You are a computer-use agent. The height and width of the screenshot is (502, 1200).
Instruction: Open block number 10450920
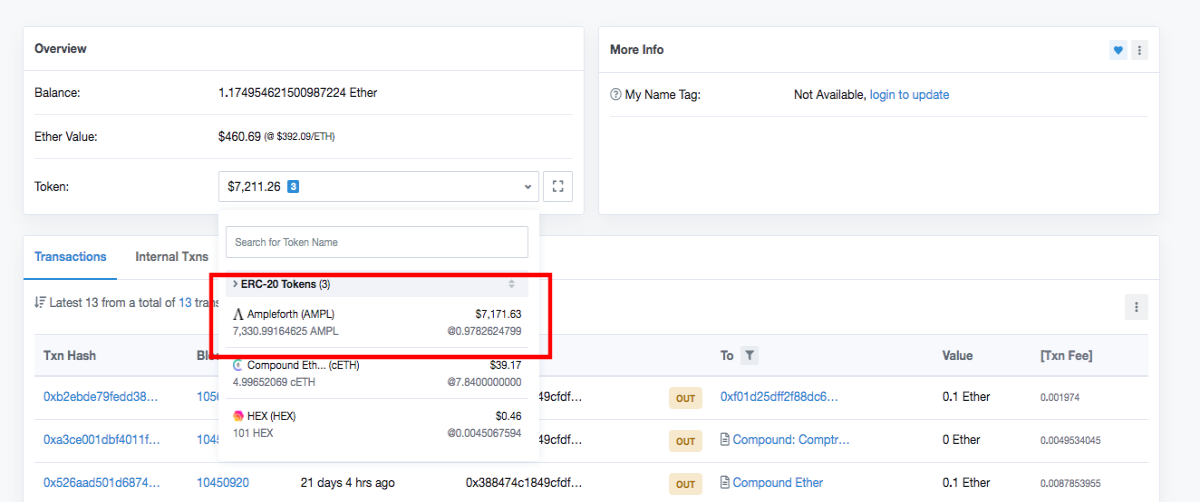coord(223,483)
